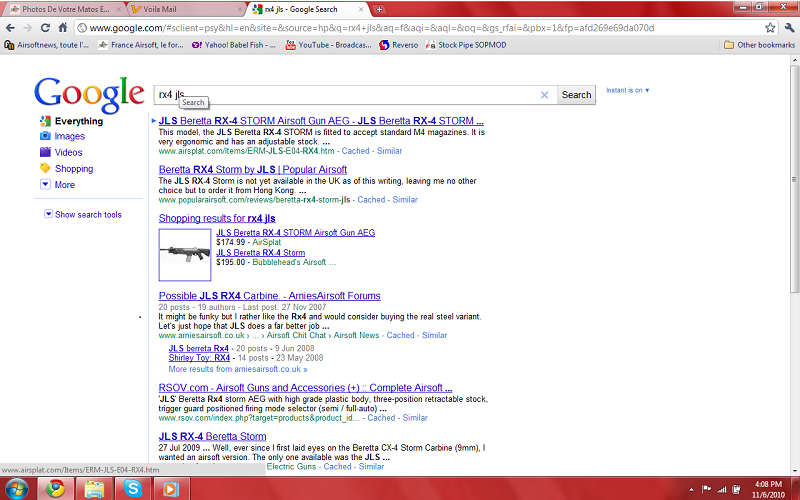Show hidden system tray icons
This screenshot has height=500, width=800.
(691, 489)
